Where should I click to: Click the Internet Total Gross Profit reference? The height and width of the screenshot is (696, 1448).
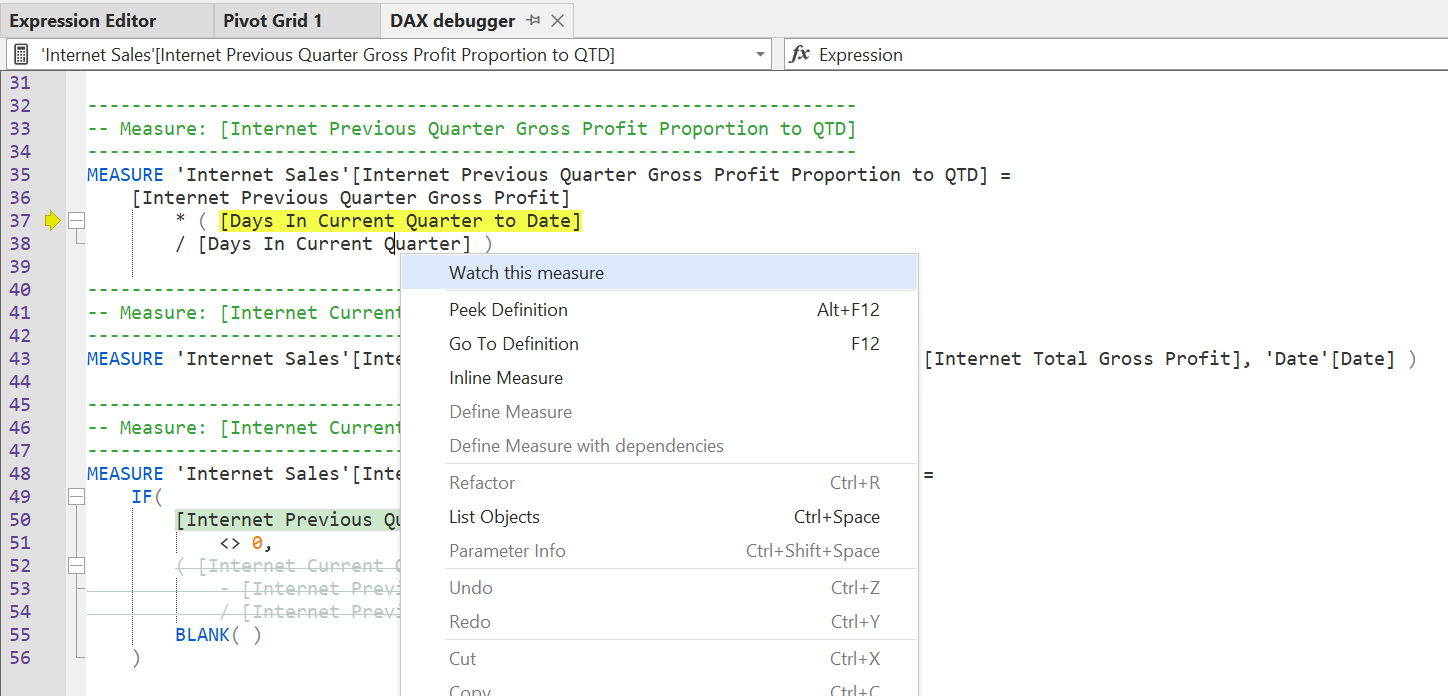point(1081,359)
